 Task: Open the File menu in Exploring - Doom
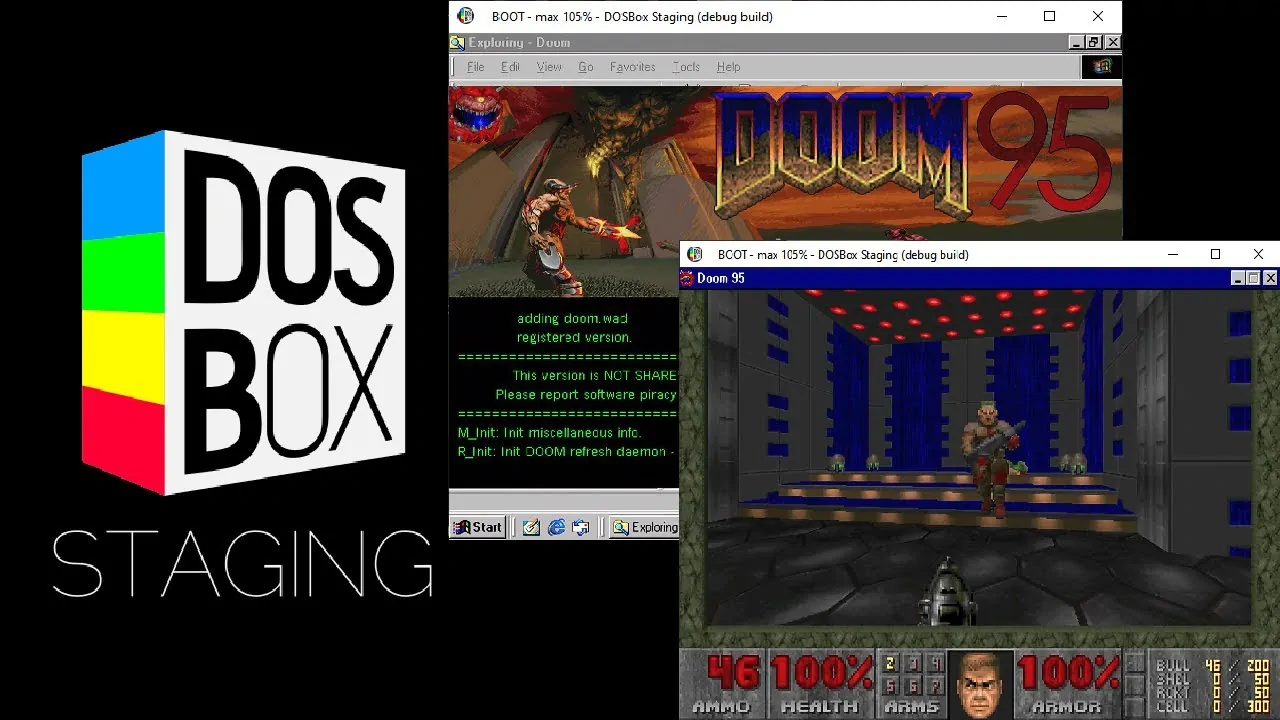[476, 67]
